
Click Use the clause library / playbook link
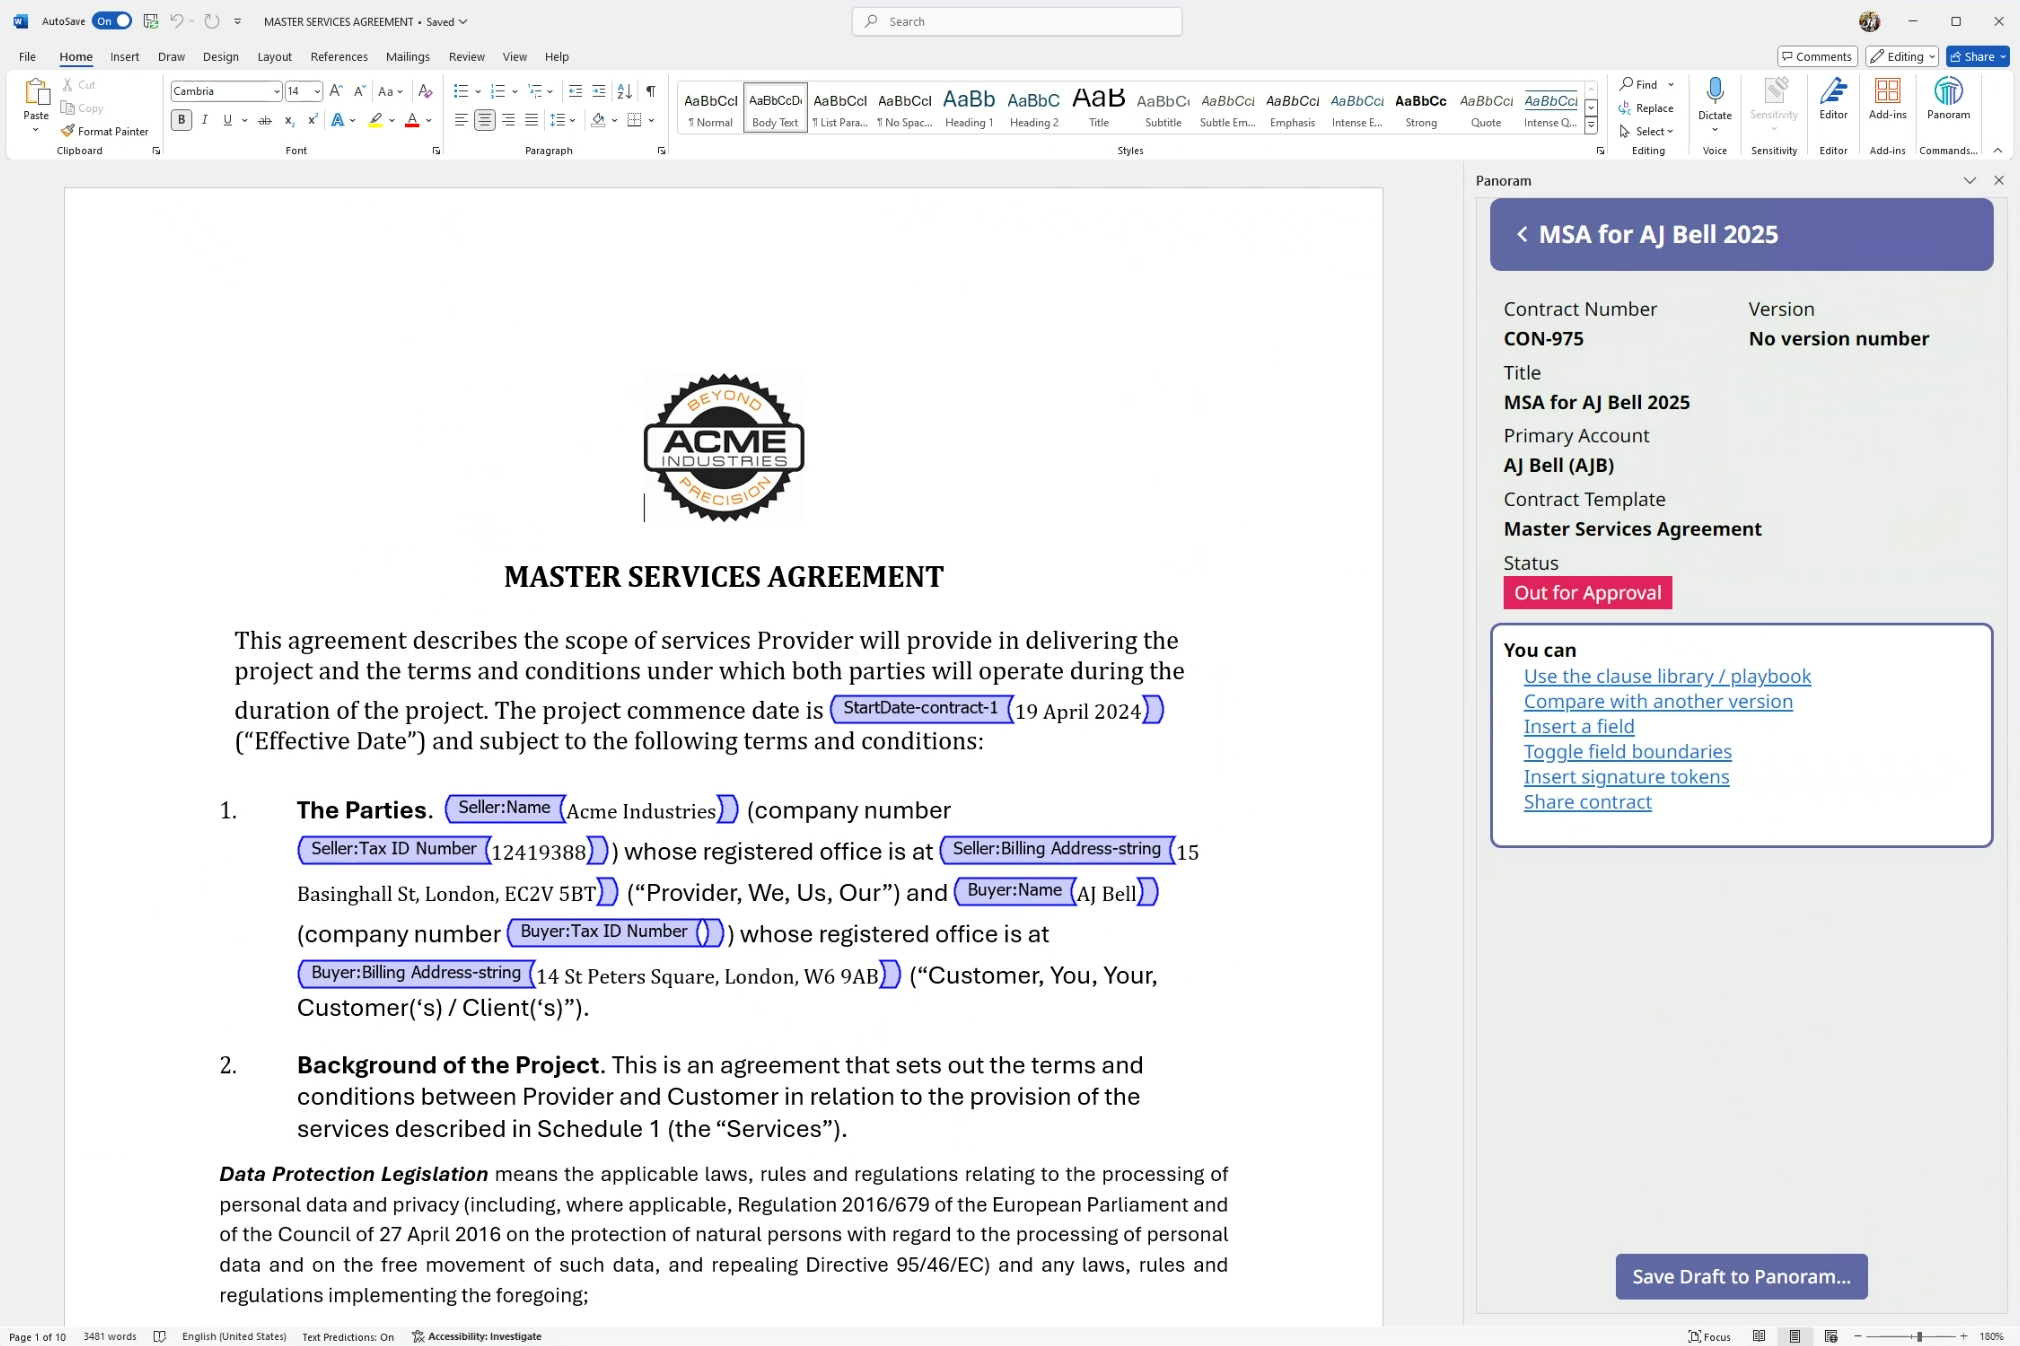1667,676
